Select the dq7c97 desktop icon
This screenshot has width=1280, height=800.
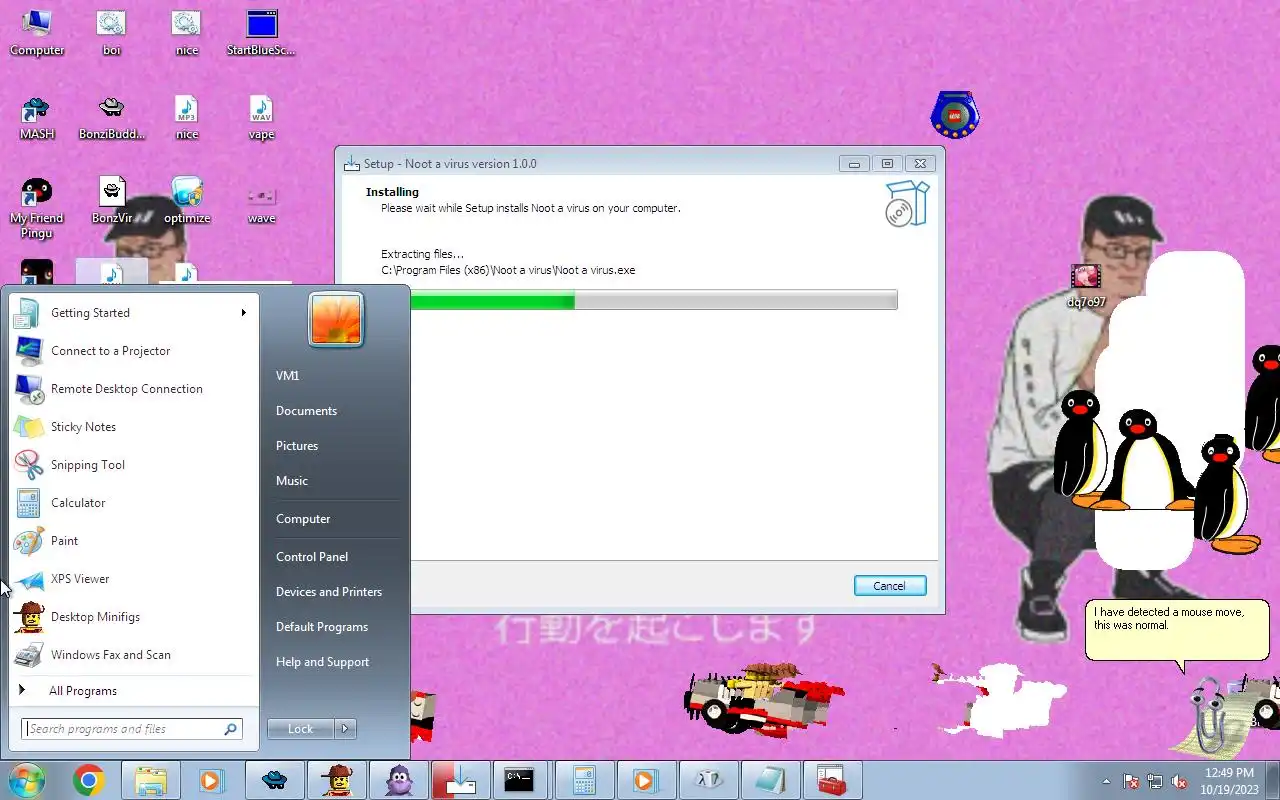click(x=1086, y=285)
